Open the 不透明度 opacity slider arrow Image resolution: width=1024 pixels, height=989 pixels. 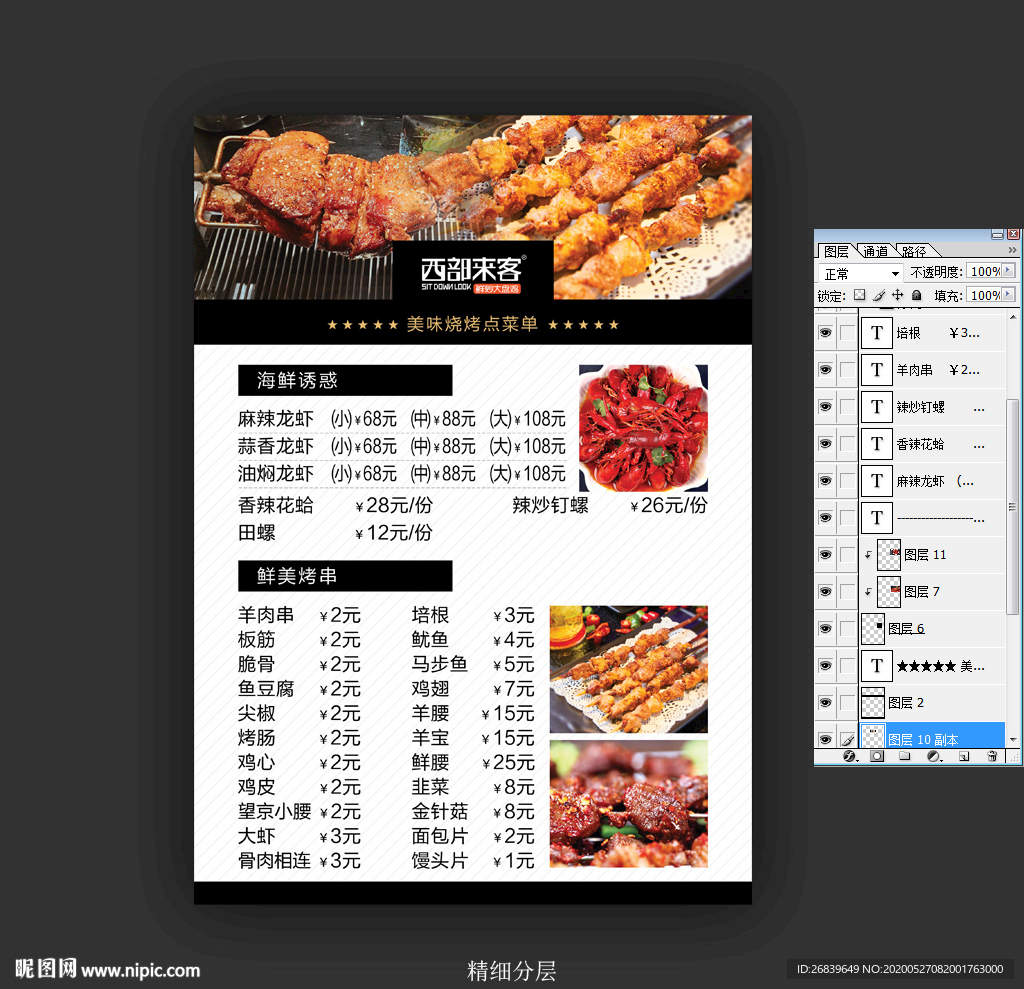tap(1008, 270)
